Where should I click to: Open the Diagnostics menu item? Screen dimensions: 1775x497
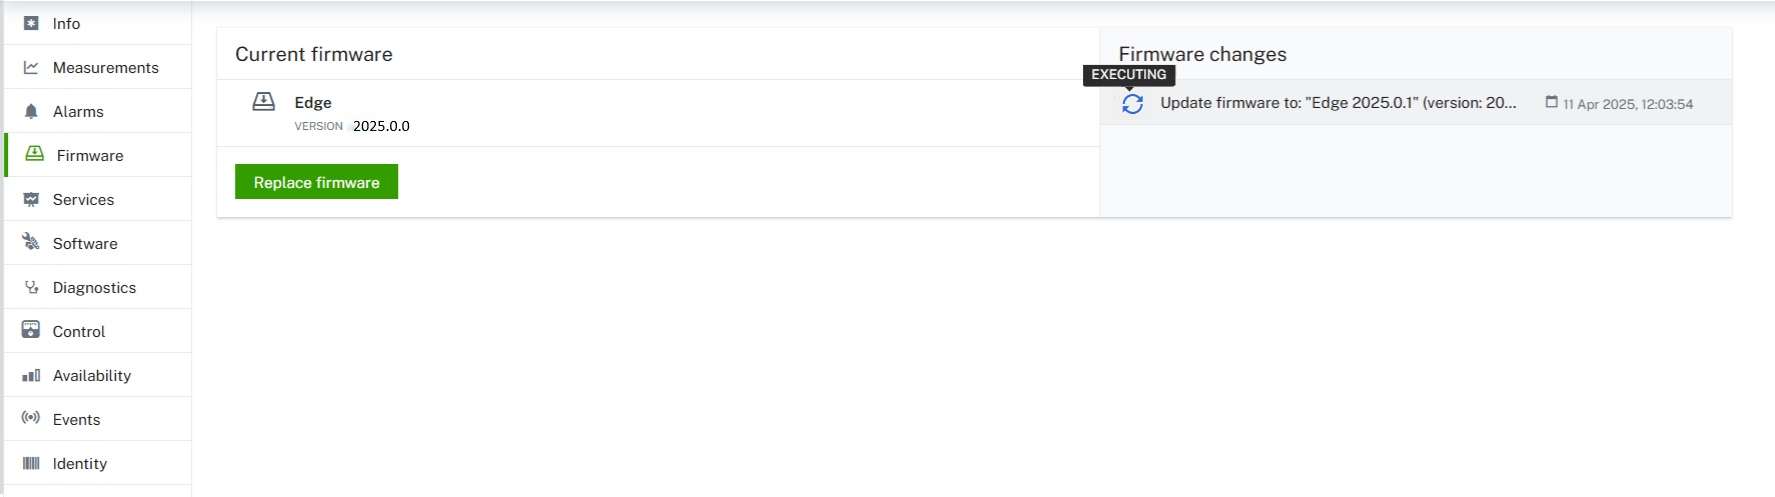click(94, 287)
